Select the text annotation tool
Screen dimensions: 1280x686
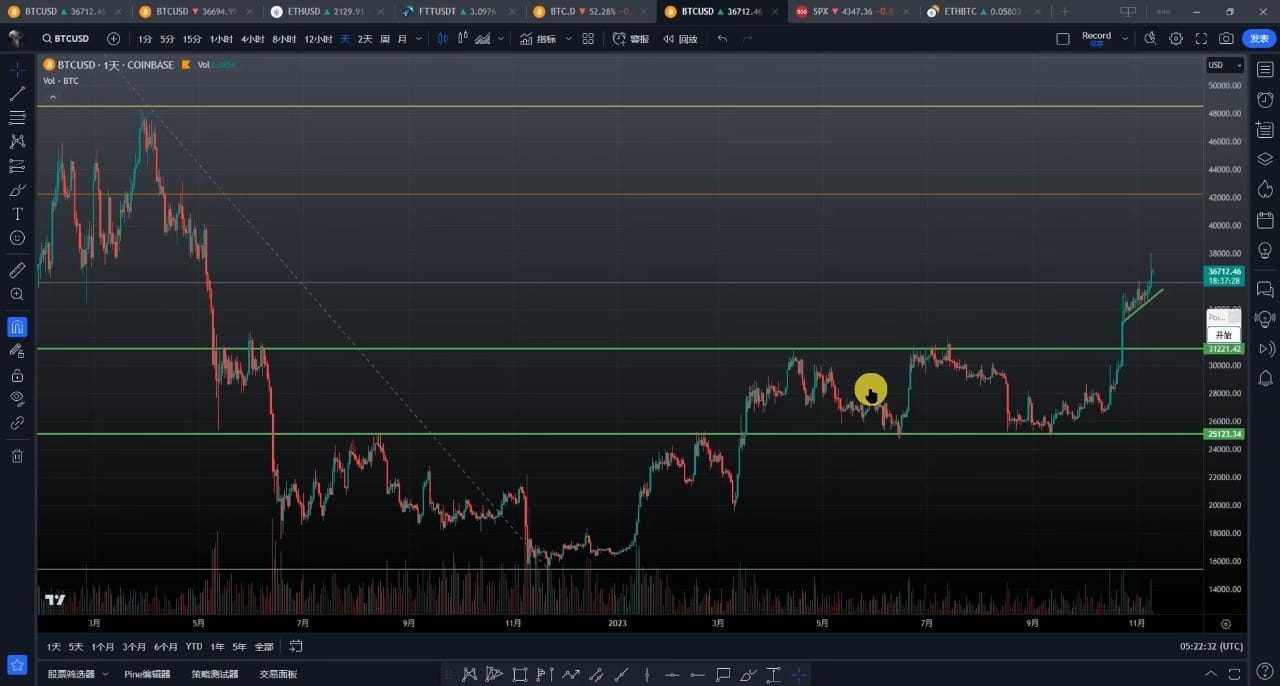coord(17,214)
